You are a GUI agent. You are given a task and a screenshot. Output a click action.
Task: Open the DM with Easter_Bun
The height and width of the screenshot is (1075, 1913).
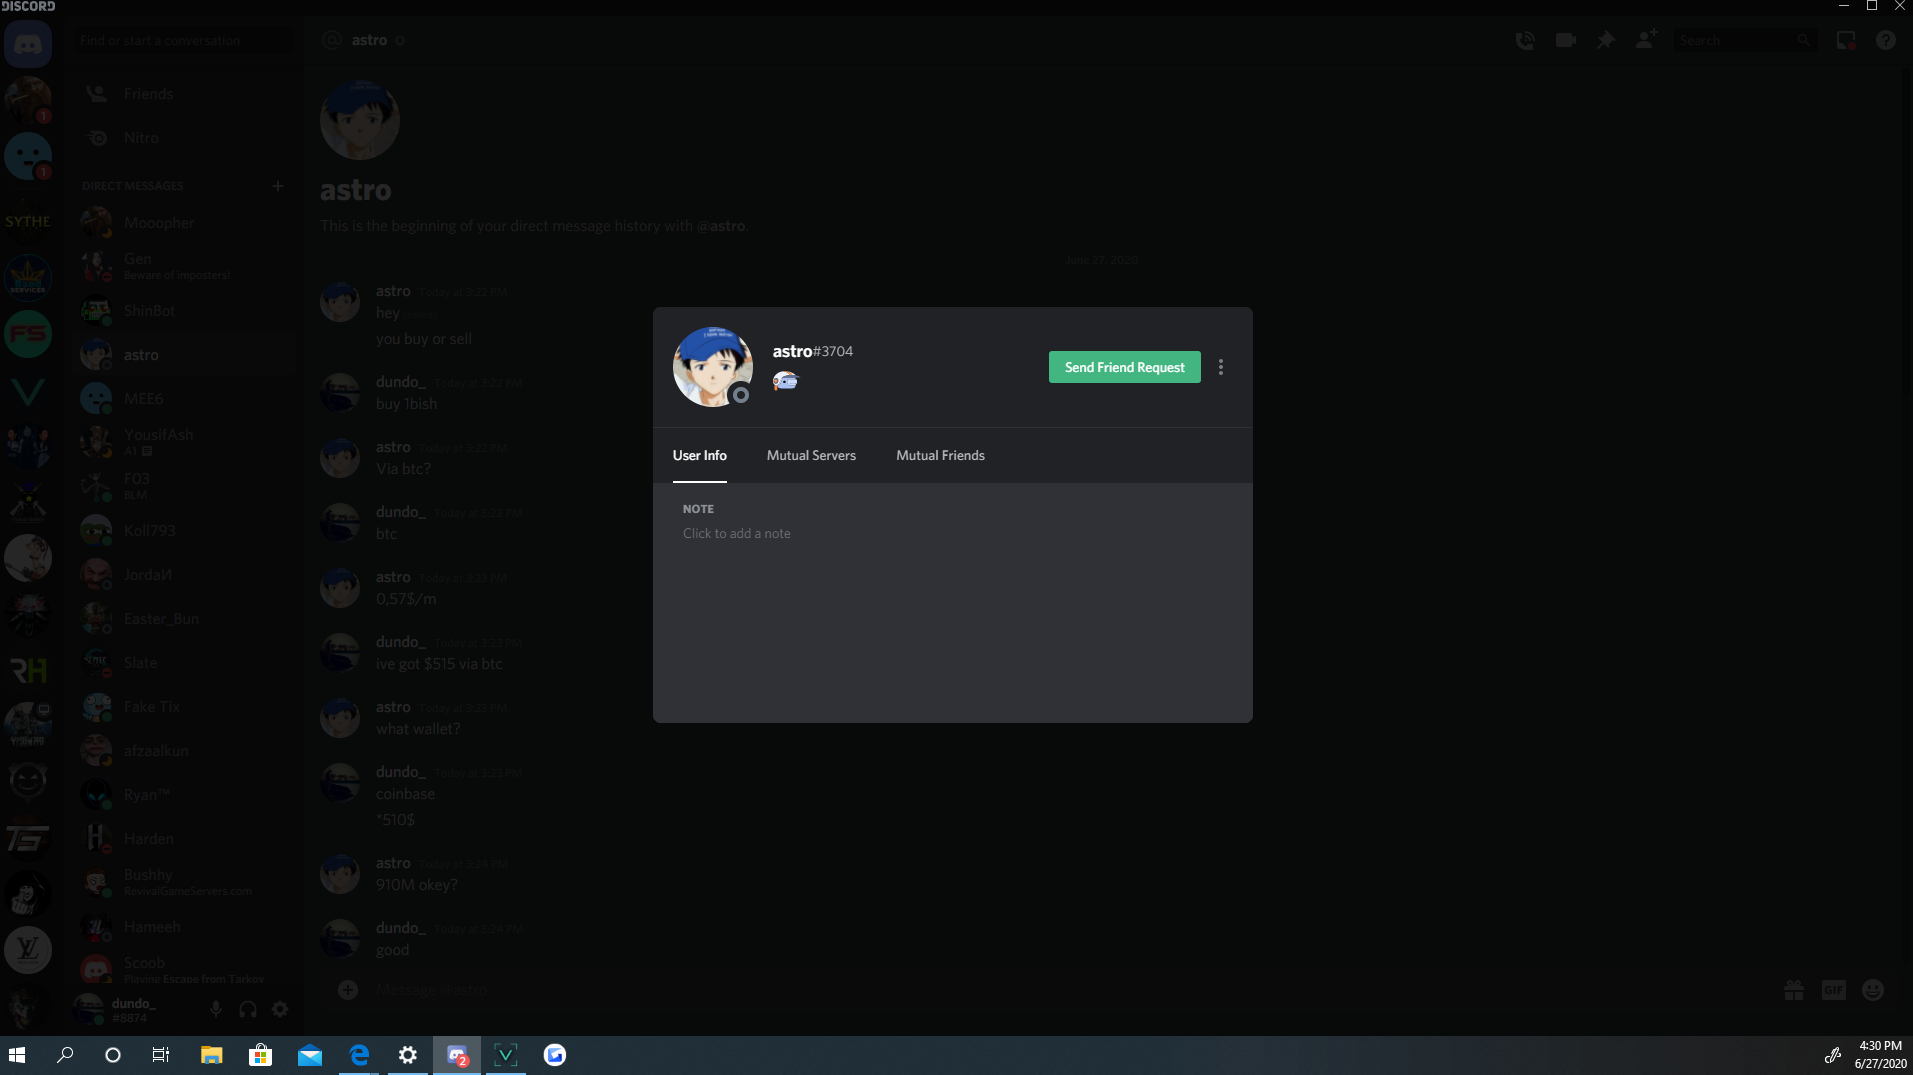pyautogui.click(x=184, y=619)
